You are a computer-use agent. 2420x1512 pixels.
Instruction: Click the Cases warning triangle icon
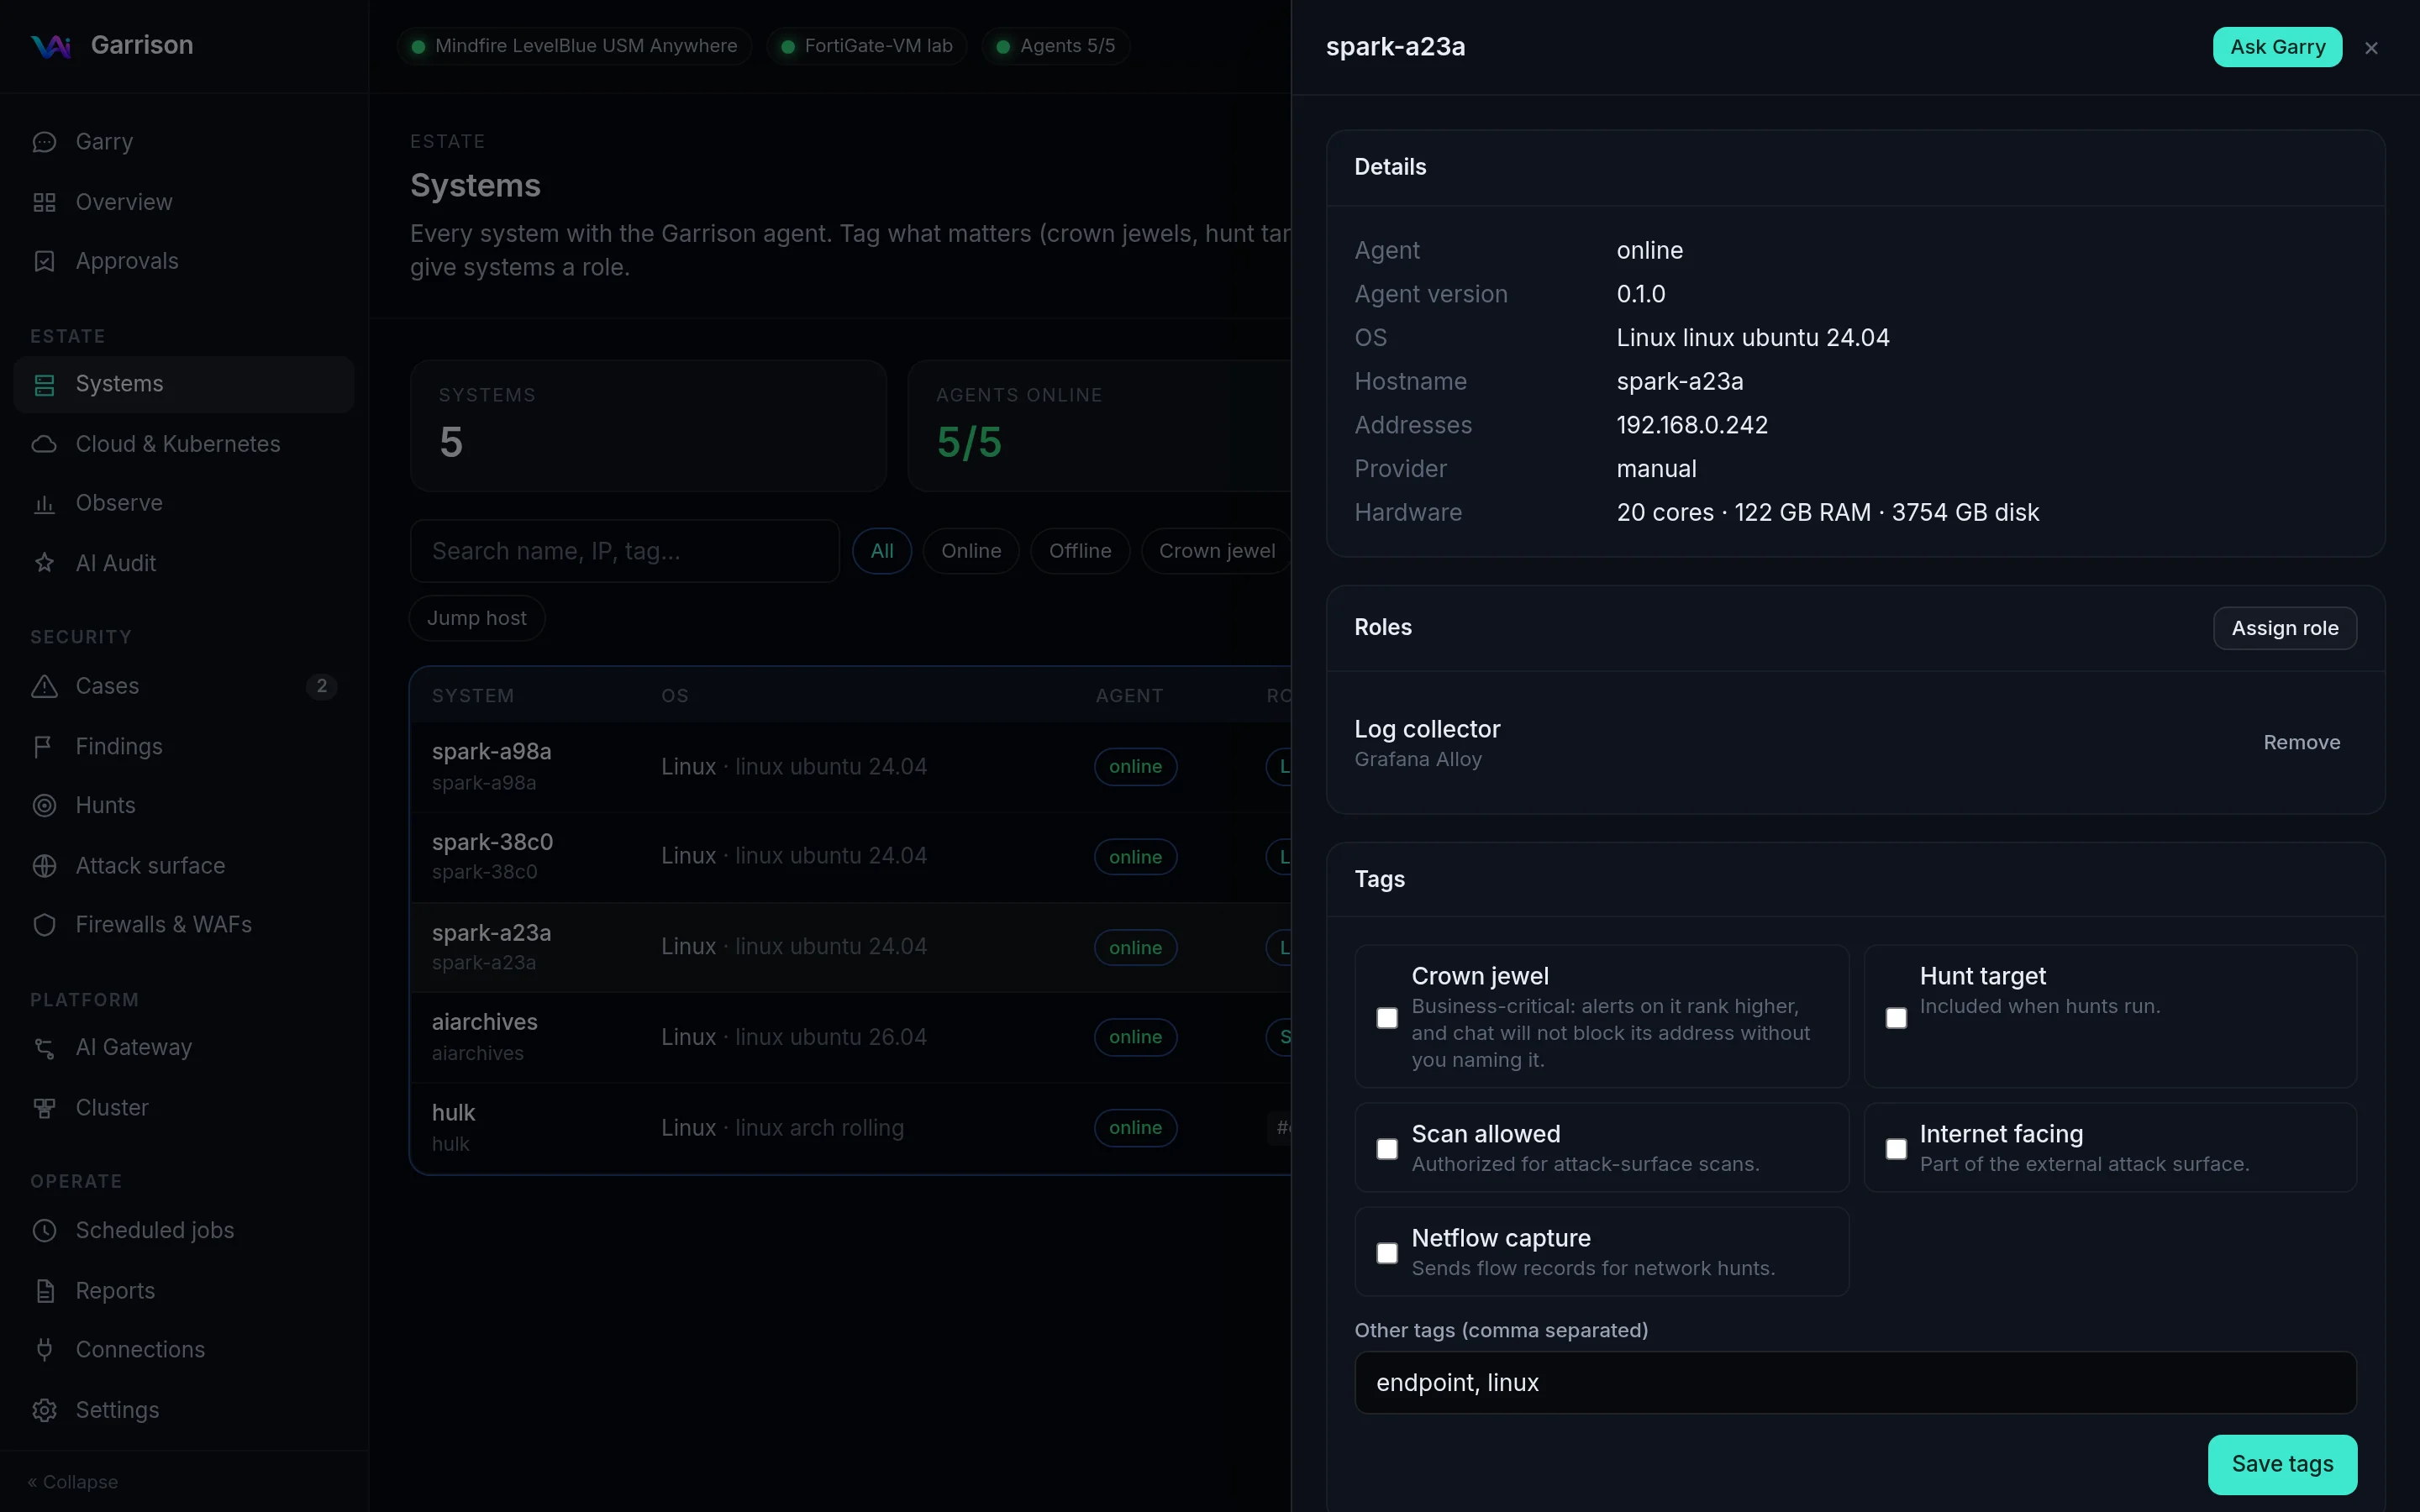[x=44, y=686]
